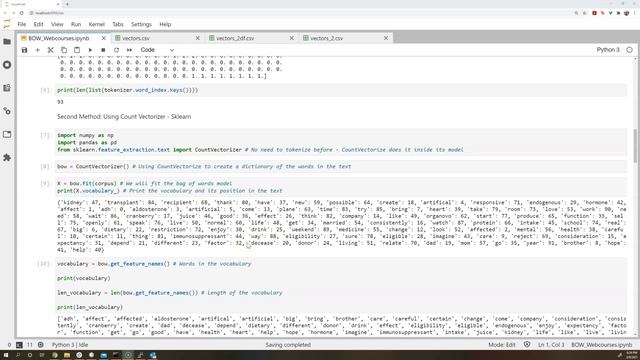Image resolution: width=640 pixels, height=360 pixels.
Task: Paste cells from clipboard icon
Action: coord(77,50)
